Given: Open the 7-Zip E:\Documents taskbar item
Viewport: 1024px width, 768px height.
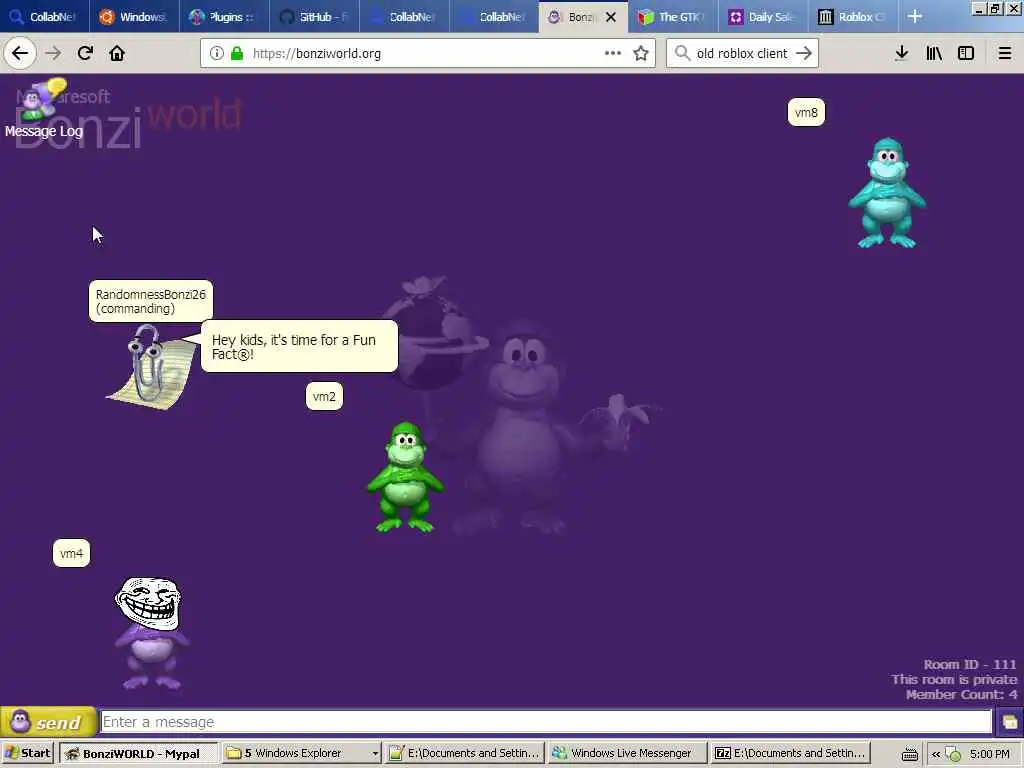Looking at the screenshot, I should [x=791, y=753].
